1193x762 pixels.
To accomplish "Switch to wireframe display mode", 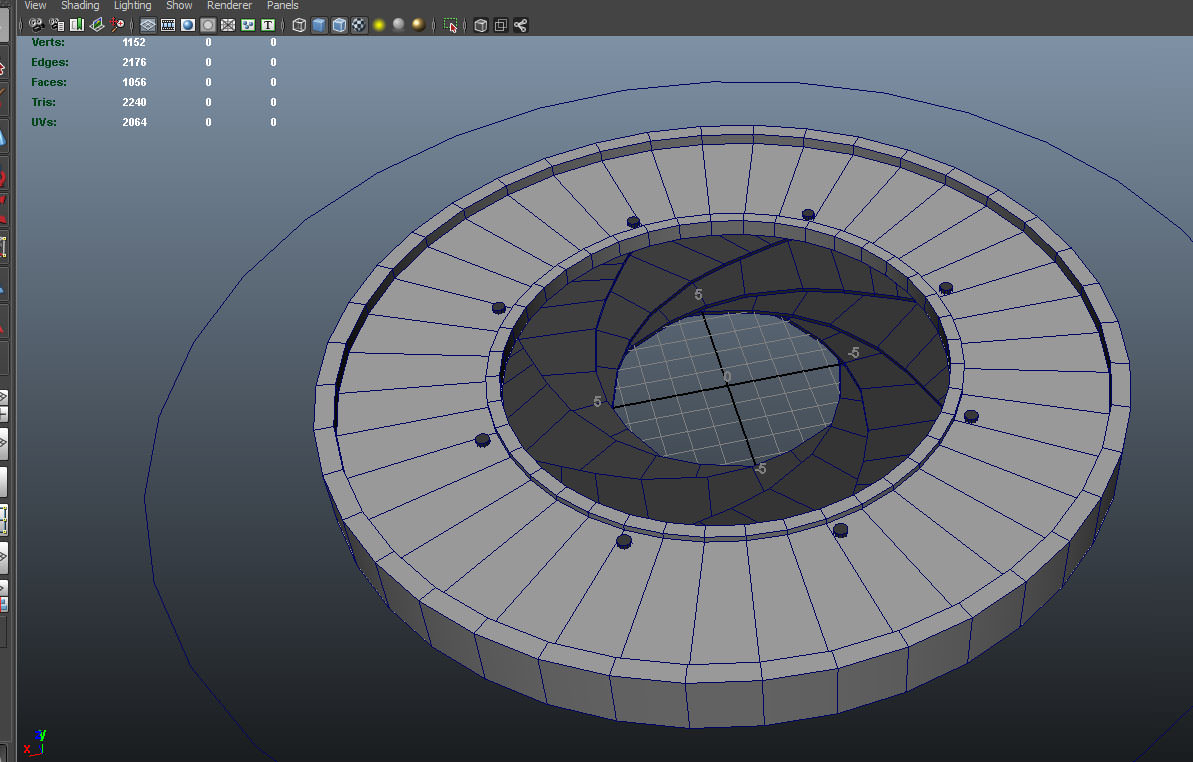I will (298, 25).
